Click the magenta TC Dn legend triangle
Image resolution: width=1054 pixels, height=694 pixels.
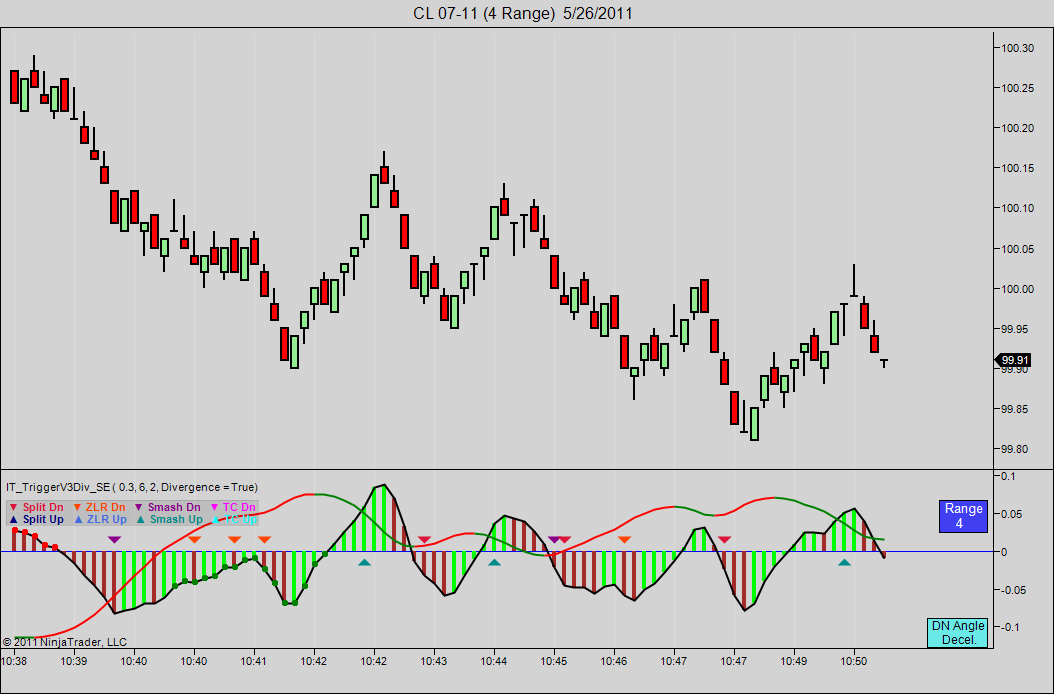215,508
